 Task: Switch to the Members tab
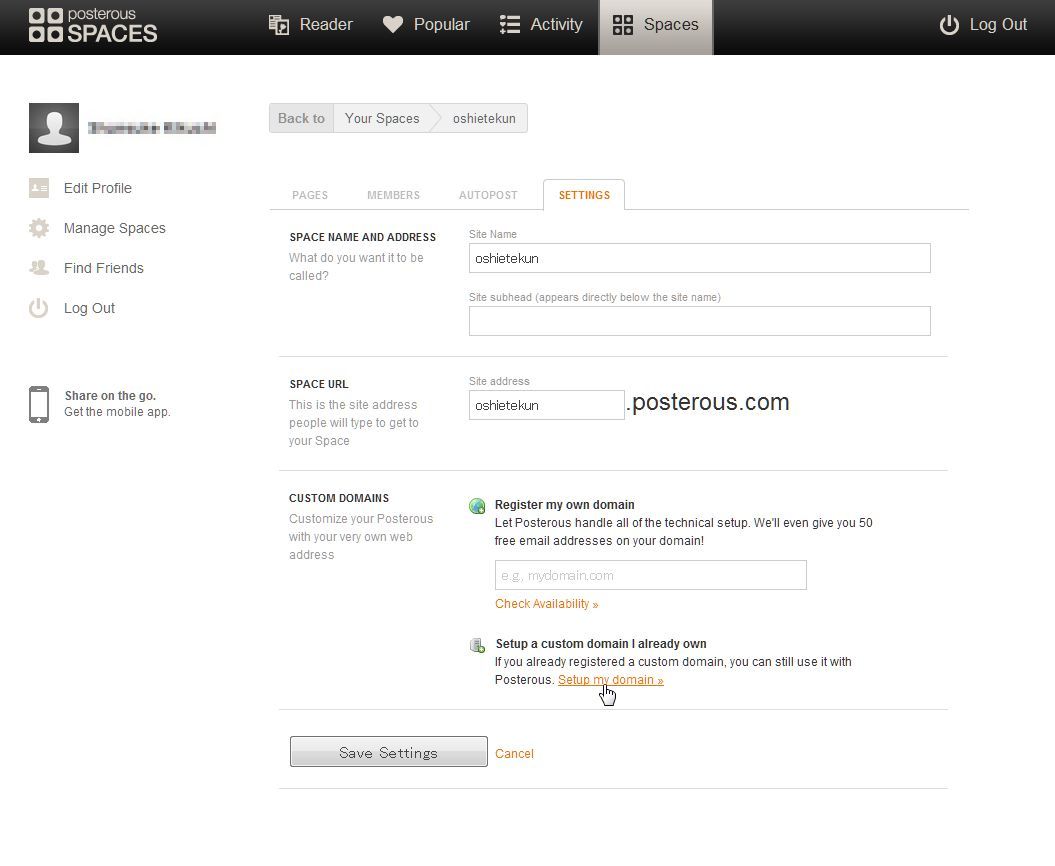(x=394, y=195)
